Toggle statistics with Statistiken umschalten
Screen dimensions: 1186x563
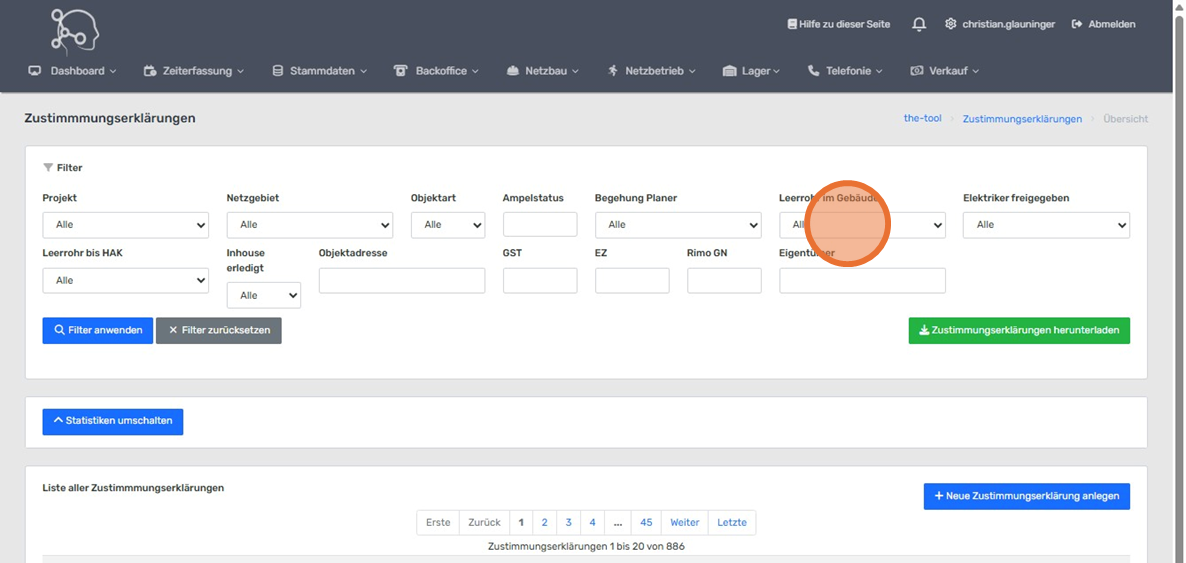click(112, 421)
